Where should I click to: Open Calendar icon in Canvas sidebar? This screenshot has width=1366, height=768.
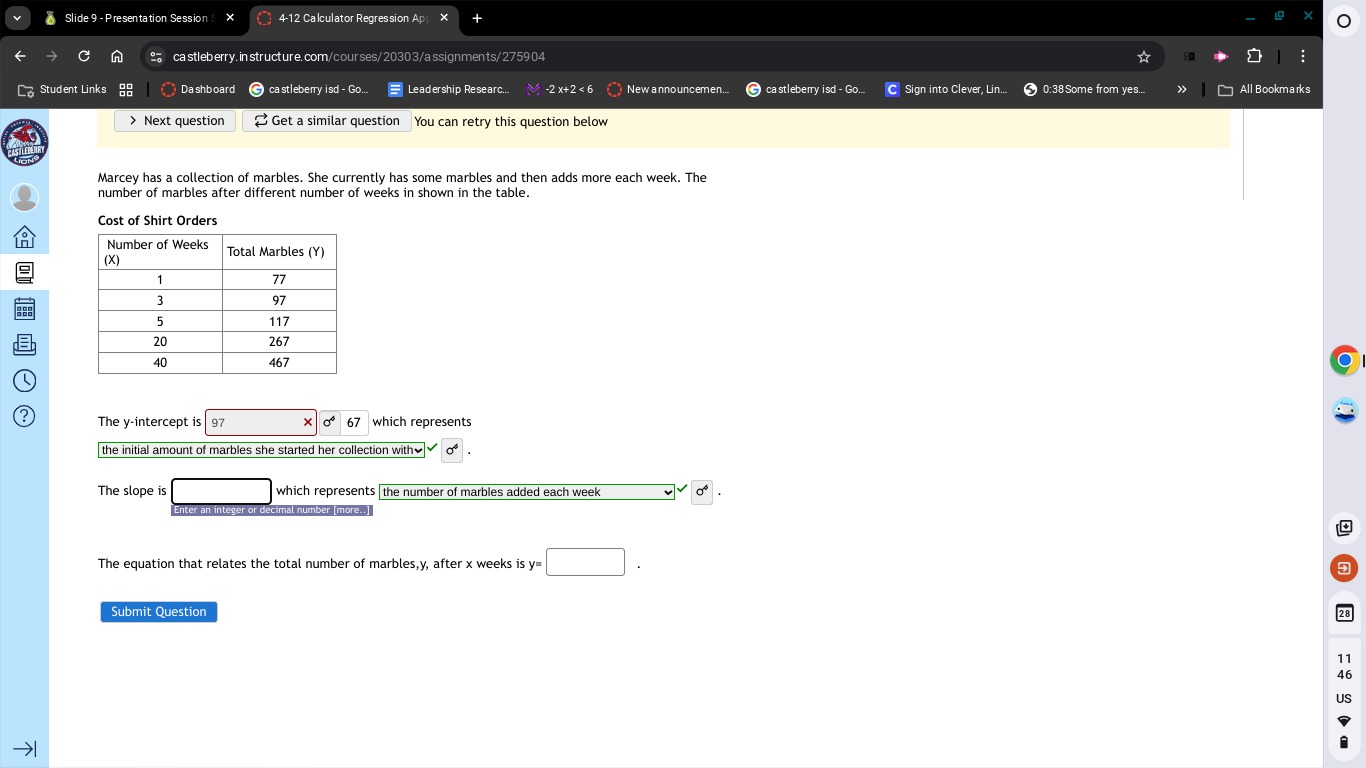(x=24, y=308)
